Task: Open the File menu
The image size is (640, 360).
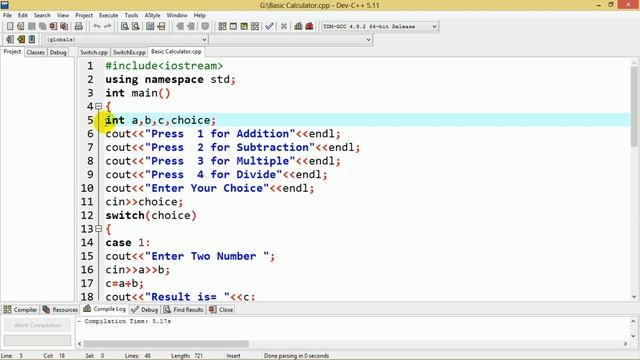Action: coord(7,16)
